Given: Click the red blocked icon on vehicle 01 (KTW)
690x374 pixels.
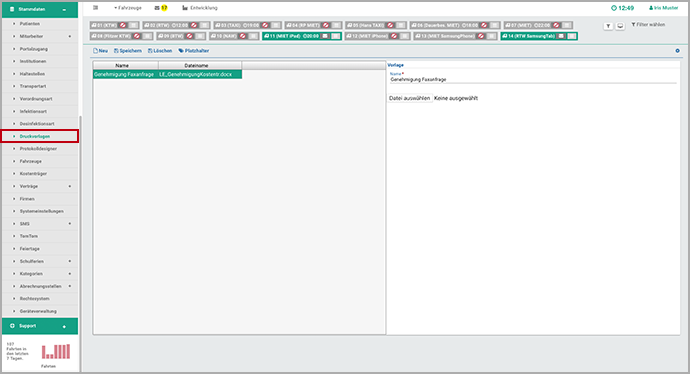Looking at the screenshot, I should (123, 26).
